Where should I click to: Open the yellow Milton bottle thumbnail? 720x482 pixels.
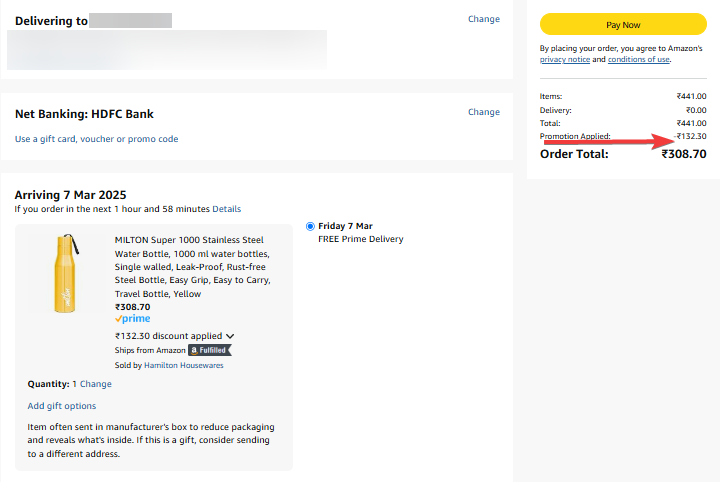66,273
